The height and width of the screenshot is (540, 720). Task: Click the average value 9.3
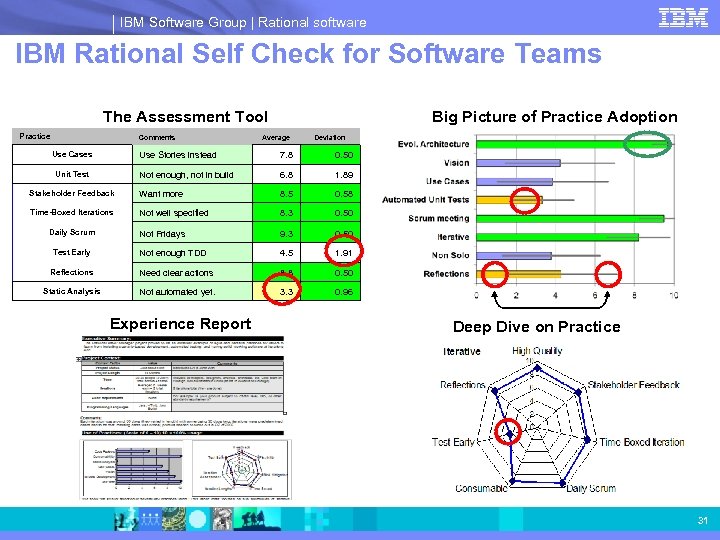coord(286,234)
